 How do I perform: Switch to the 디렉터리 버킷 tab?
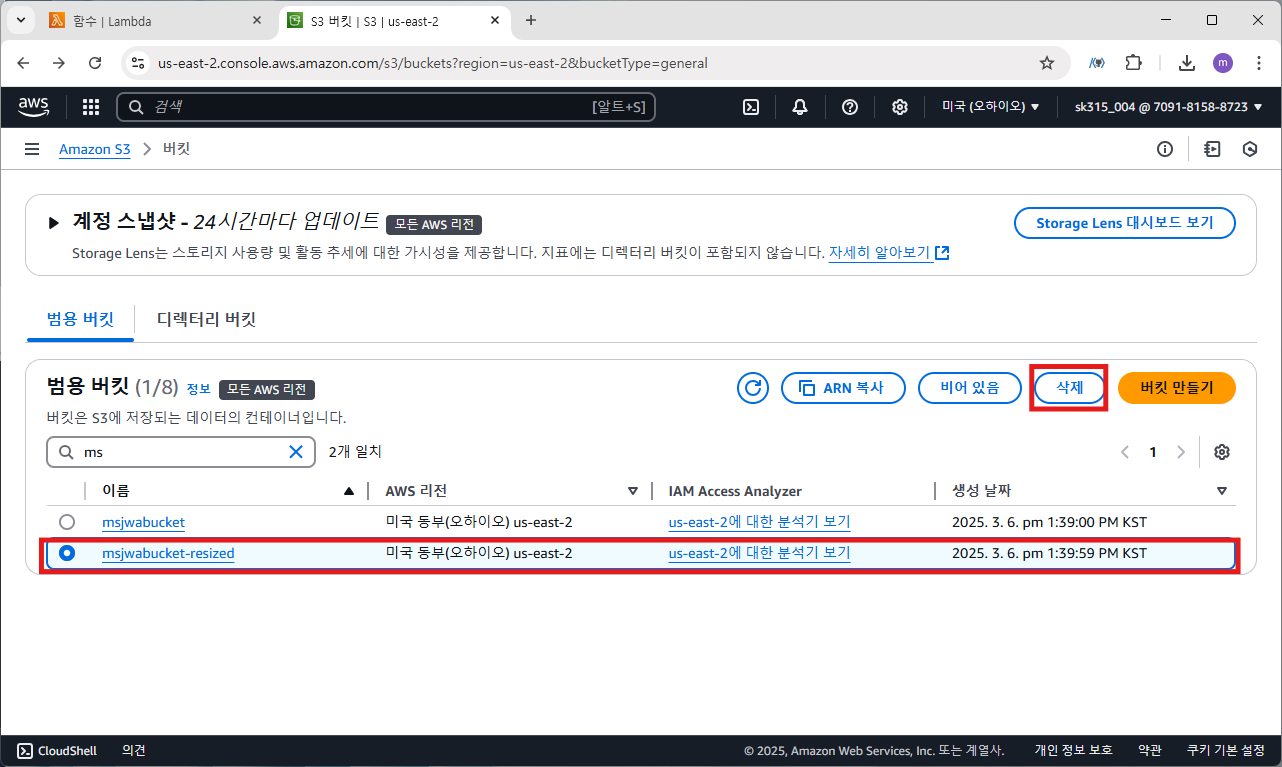[x=206, y=320]
